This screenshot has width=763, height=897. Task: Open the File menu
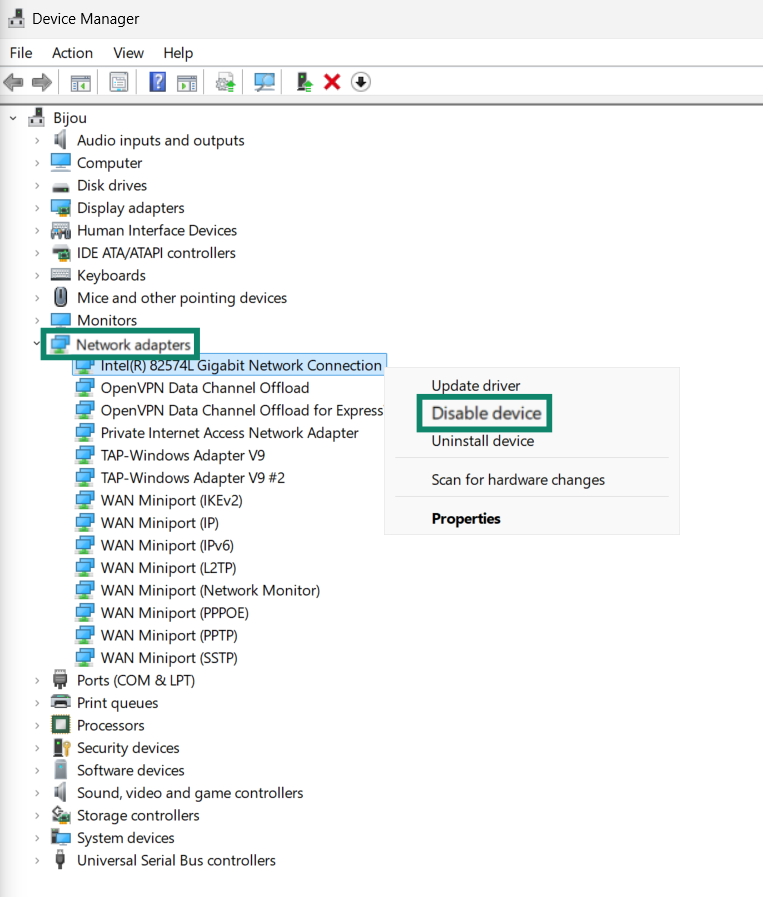pyautogui.click(x=21, y=53)
